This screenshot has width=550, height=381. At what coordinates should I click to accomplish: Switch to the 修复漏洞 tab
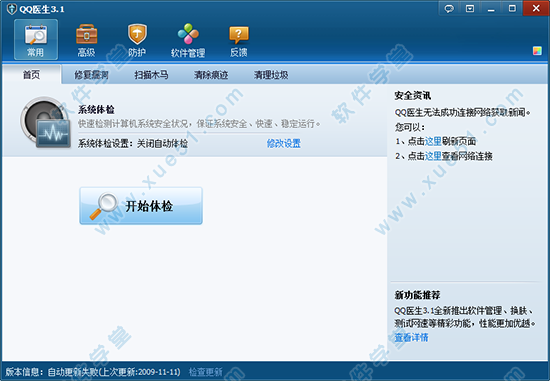pos(91,75)
